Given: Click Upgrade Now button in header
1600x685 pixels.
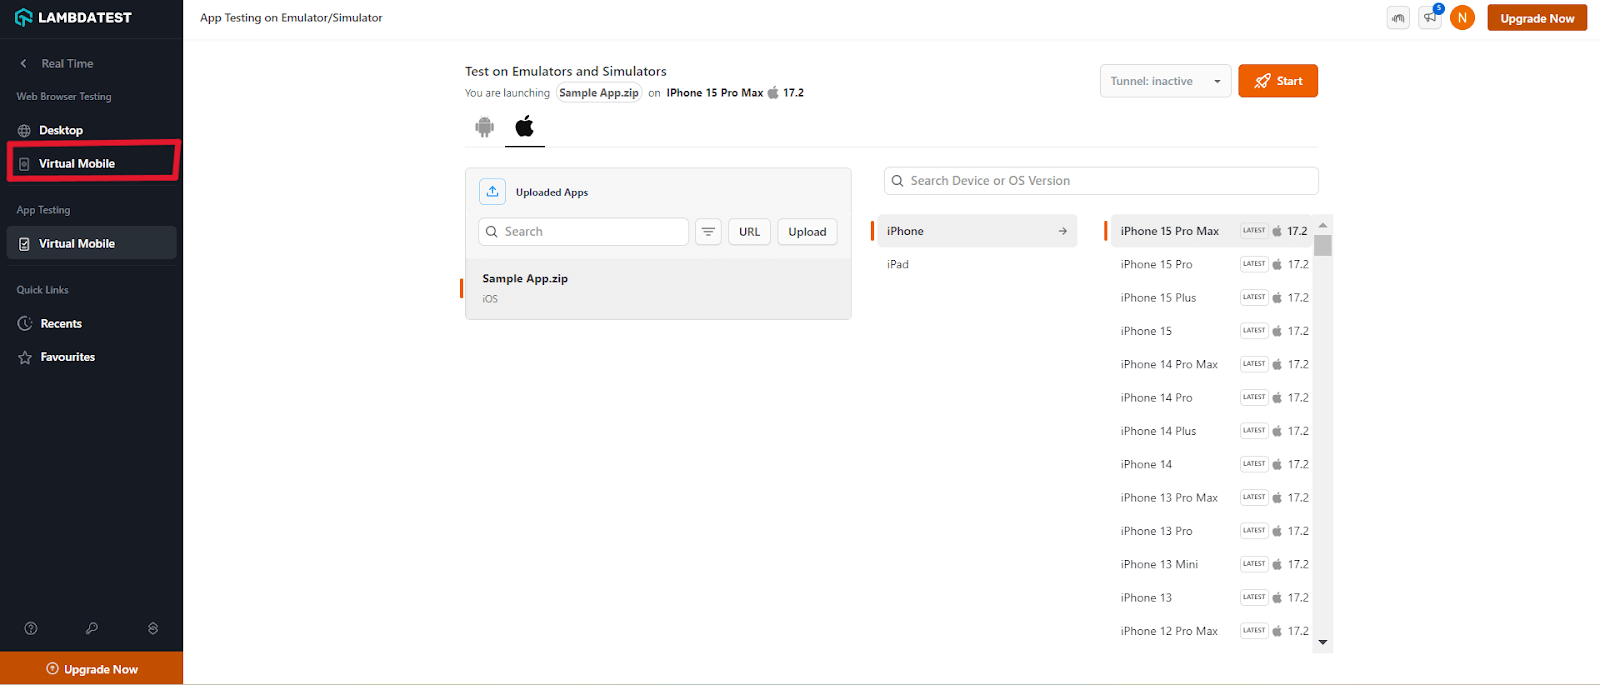Looking at the screenshot, I should pyautogui.click(x=1537, y=18).
